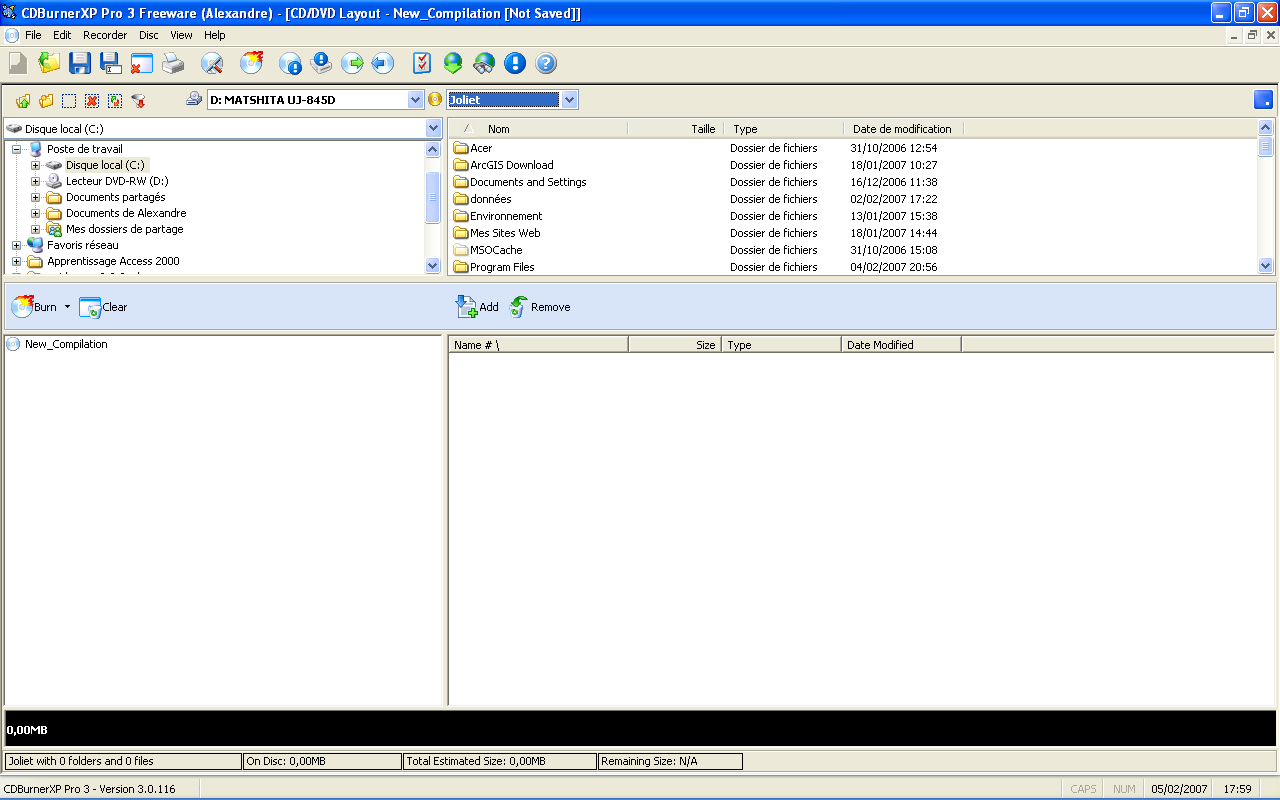The image size is (1280, 800).
Task: Click the drive info icon
Action: 321,63
